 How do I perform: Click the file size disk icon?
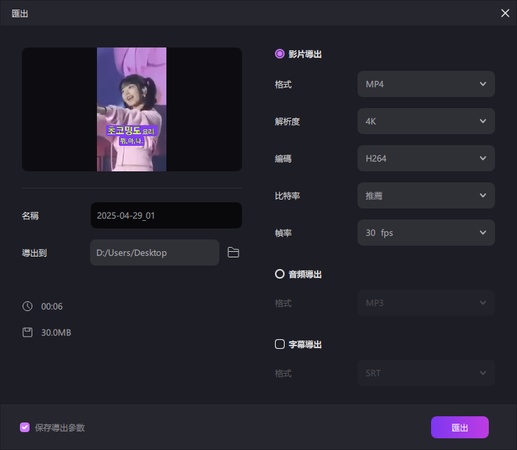click(x=27, y=332)
